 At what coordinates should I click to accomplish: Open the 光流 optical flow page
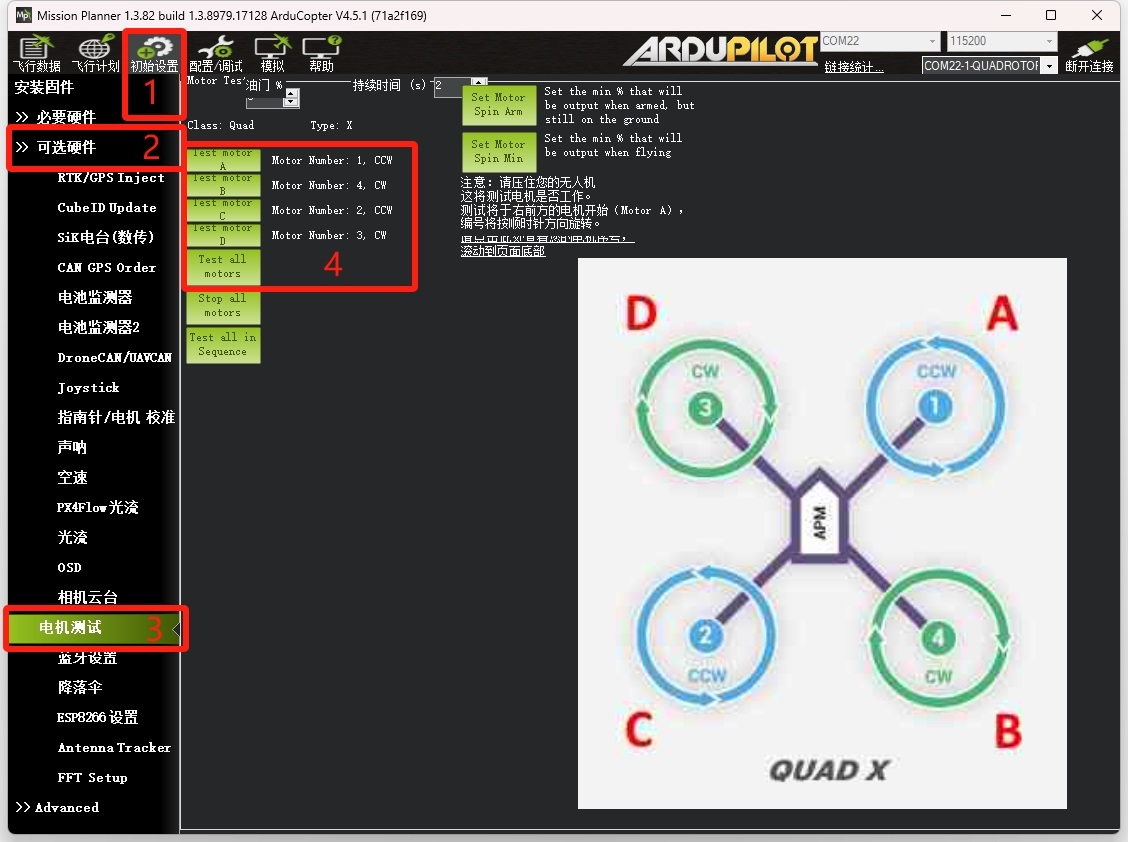(x=72, y=538)
